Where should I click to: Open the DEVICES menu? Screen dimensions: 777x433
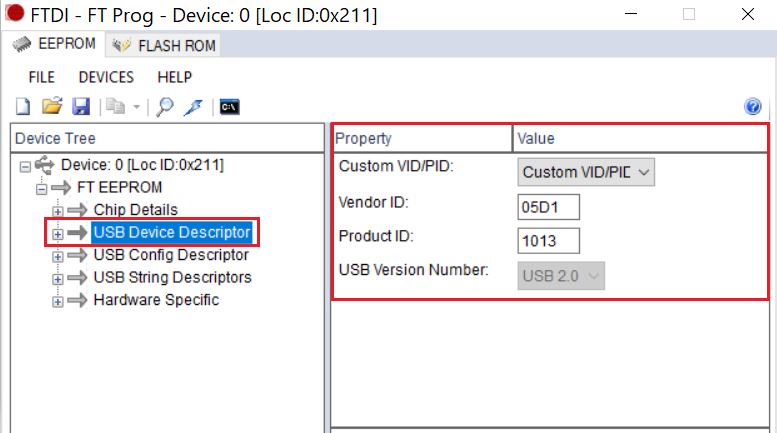pyautogui.click(x=106, y=77)
